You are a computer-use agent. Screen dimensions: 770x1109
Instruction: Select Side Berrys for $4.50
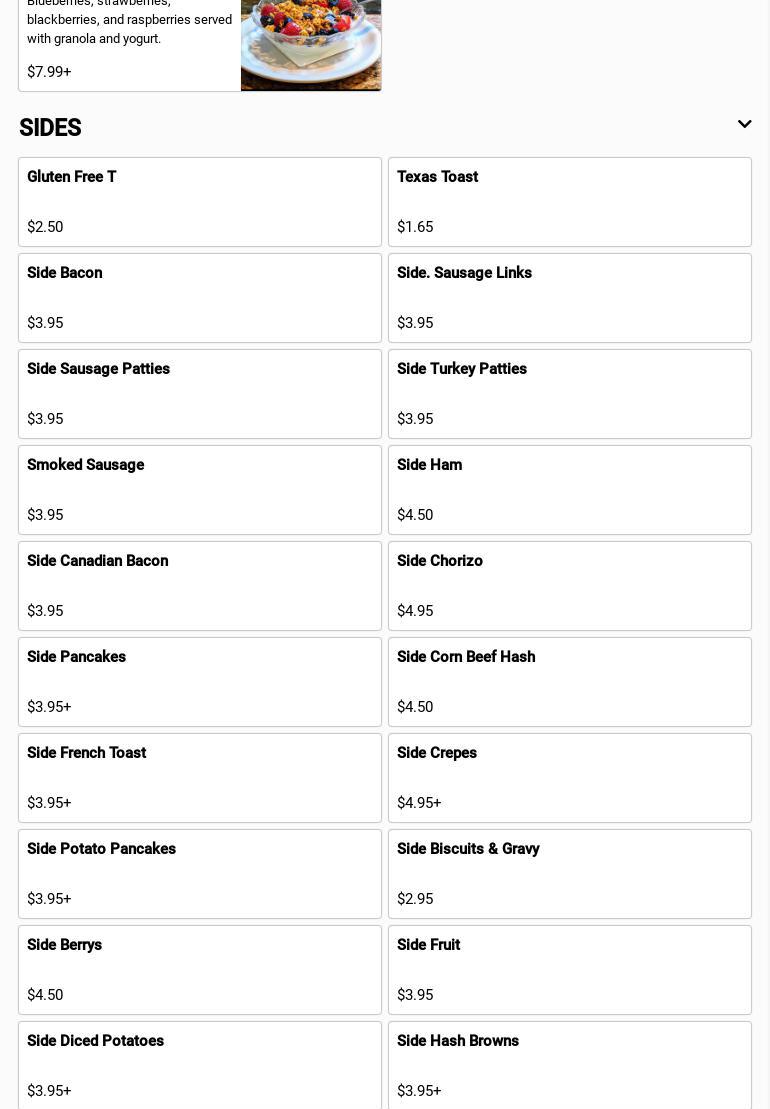pos(200,970)
